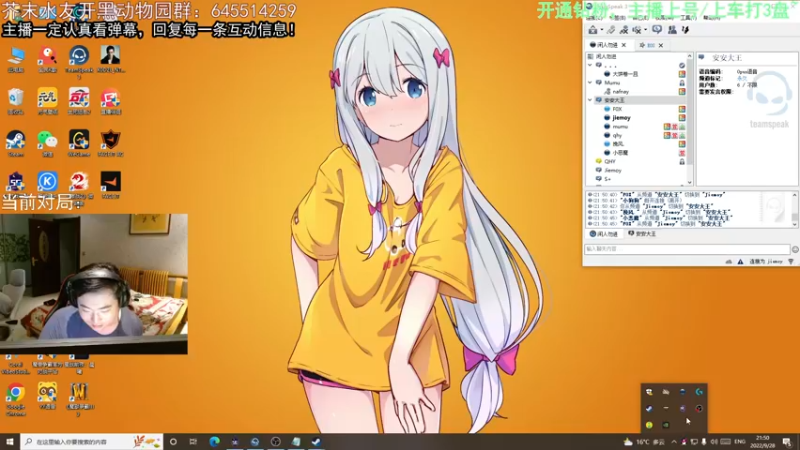
Task: Open the WeGame desktop shortcut
Action: pyautogui.click(x=79, y=143)
